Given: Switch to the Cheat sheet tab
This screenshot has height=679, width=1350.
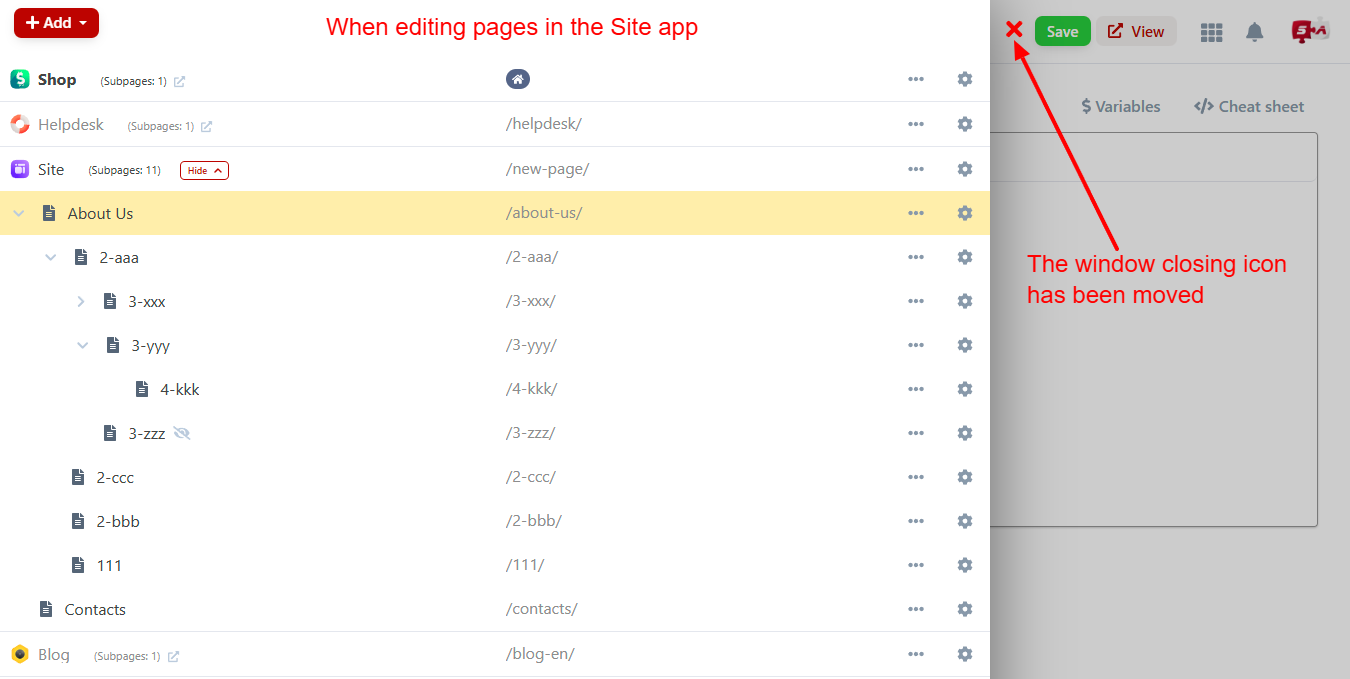Looking at the screenshot, I should (1248, 106).
